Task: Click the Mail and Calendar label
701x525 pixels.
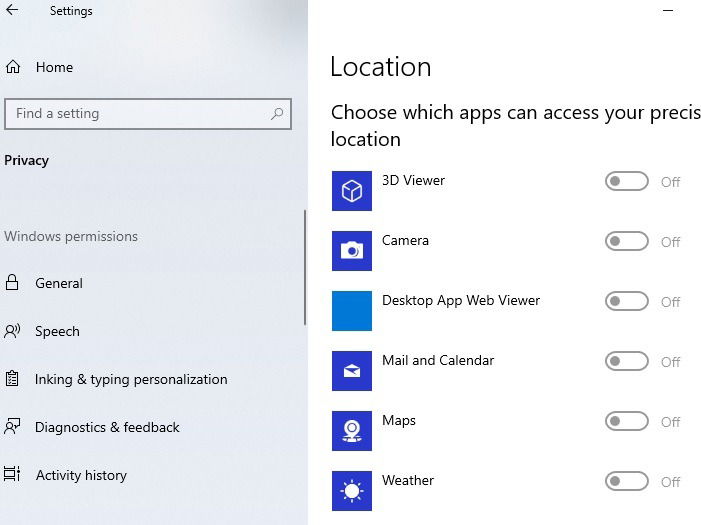Action: [438, 360]
